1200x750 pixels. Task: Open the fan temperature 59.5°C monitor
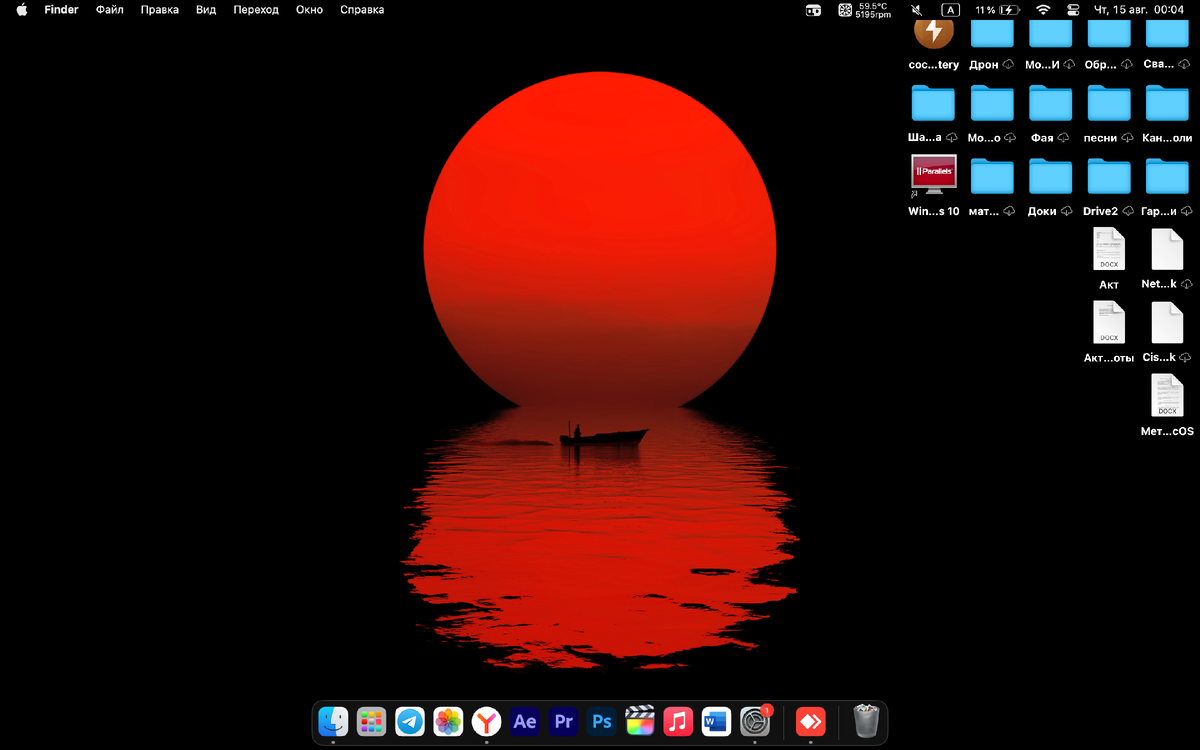click(x=864, y=10)
